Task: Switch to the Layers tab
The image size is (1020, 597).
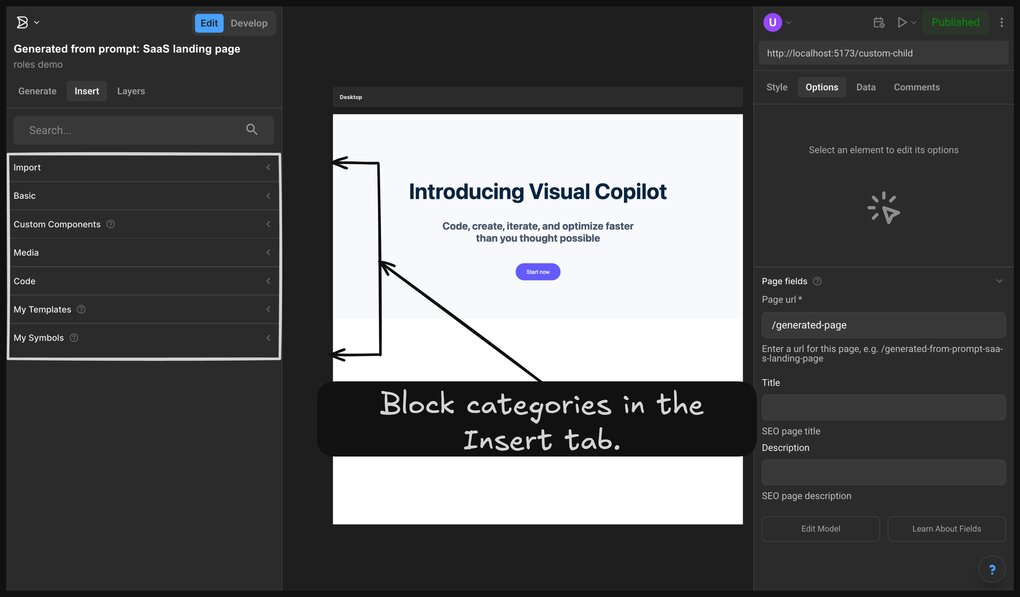Action: pos(130,90)
